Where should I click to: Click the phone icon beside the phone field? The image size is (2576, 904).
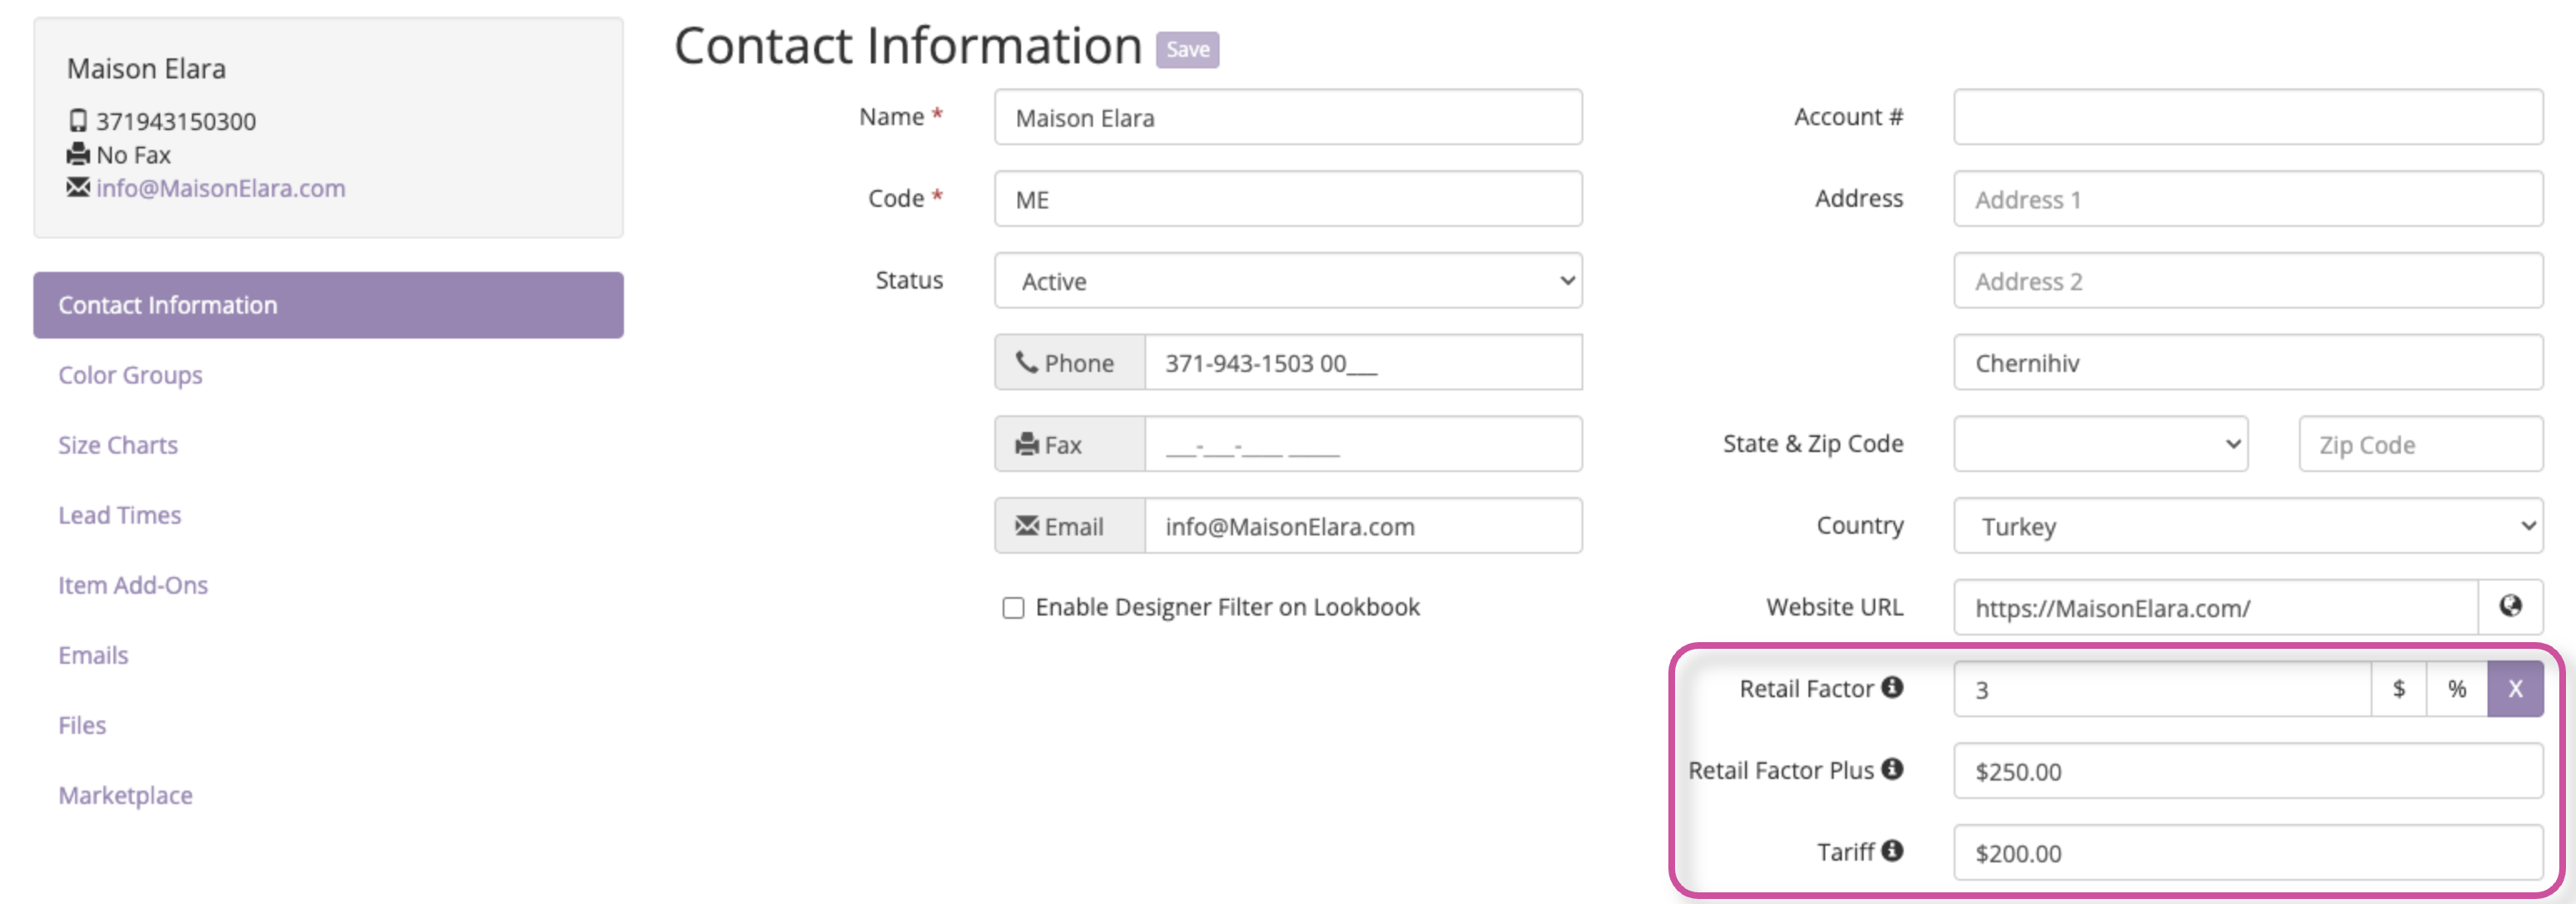[x=1027, y=362]
